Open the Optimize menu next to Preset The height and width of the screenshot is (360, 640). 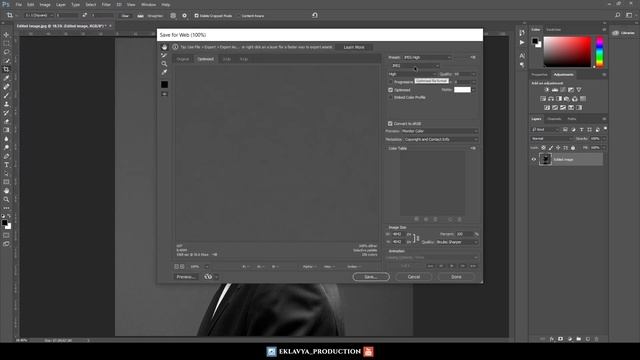click(473, 58)
